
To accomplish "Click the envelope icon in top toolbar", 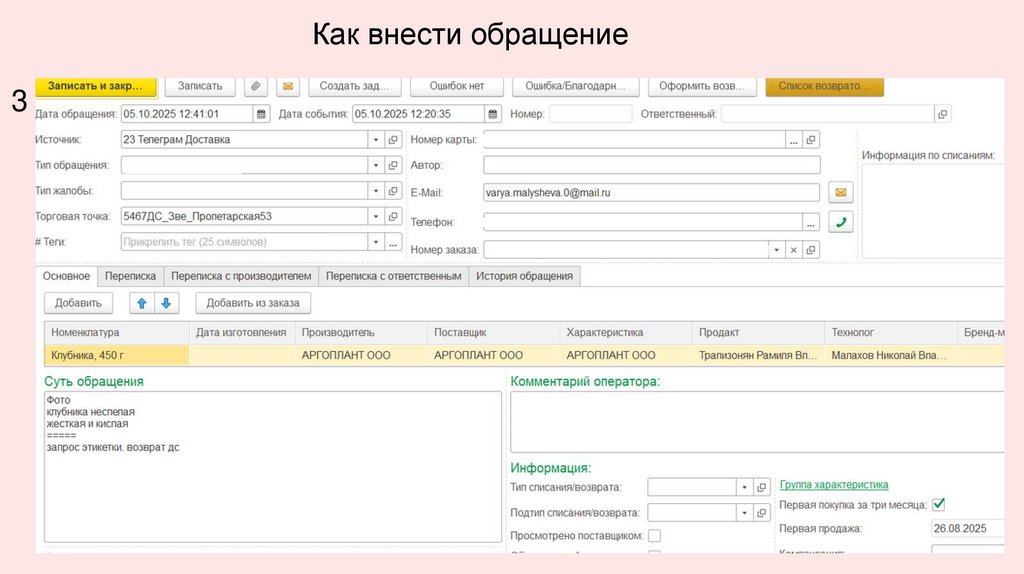I will tap(287, 87).
